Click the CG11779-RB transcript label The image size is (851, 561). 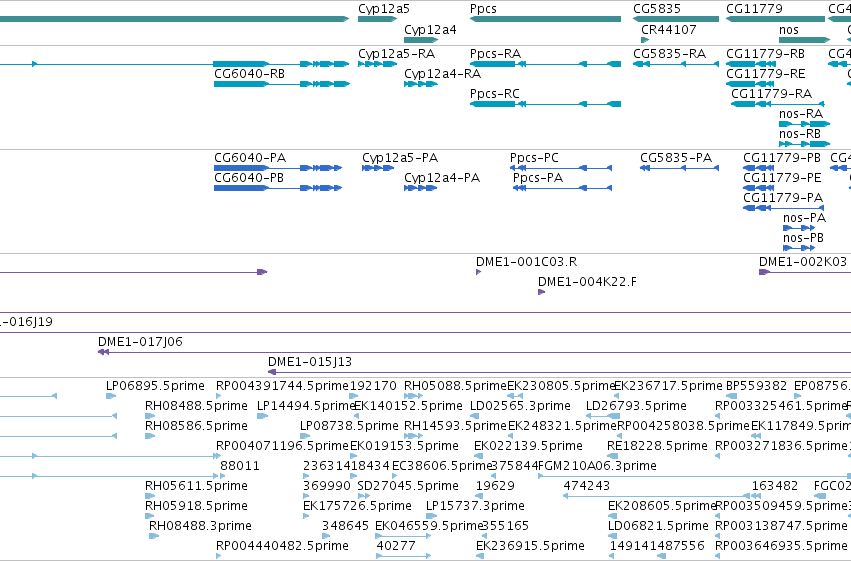point(765,54)
